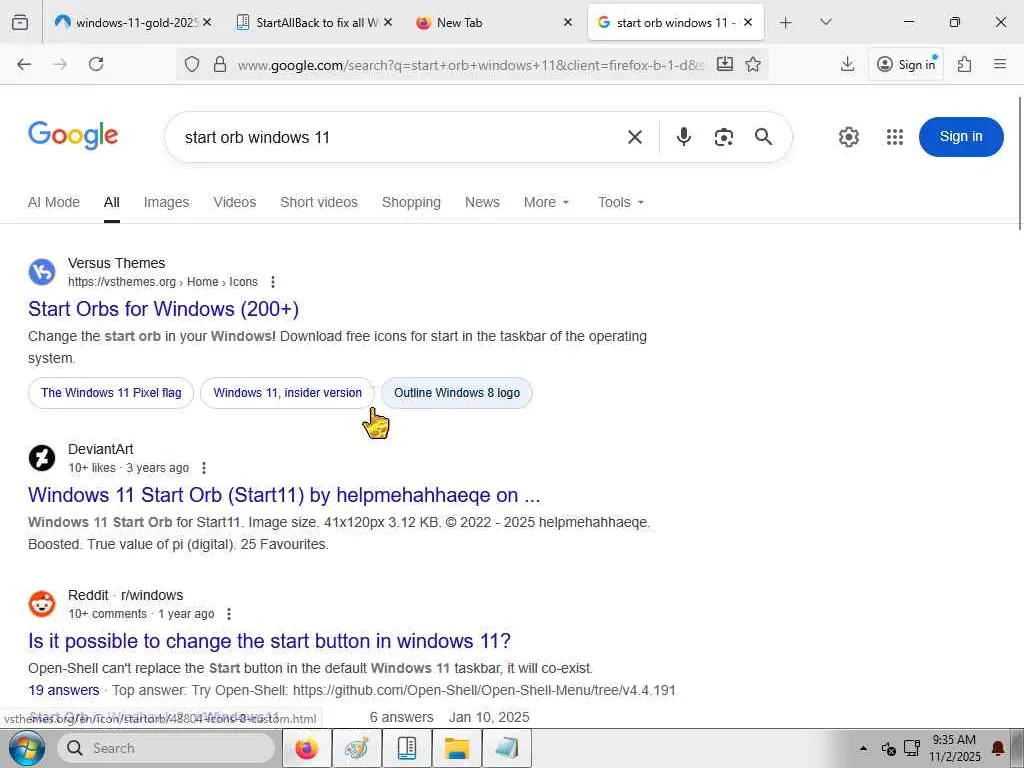
Task: Open the Downloads panel icon
Action: (847, 64)
